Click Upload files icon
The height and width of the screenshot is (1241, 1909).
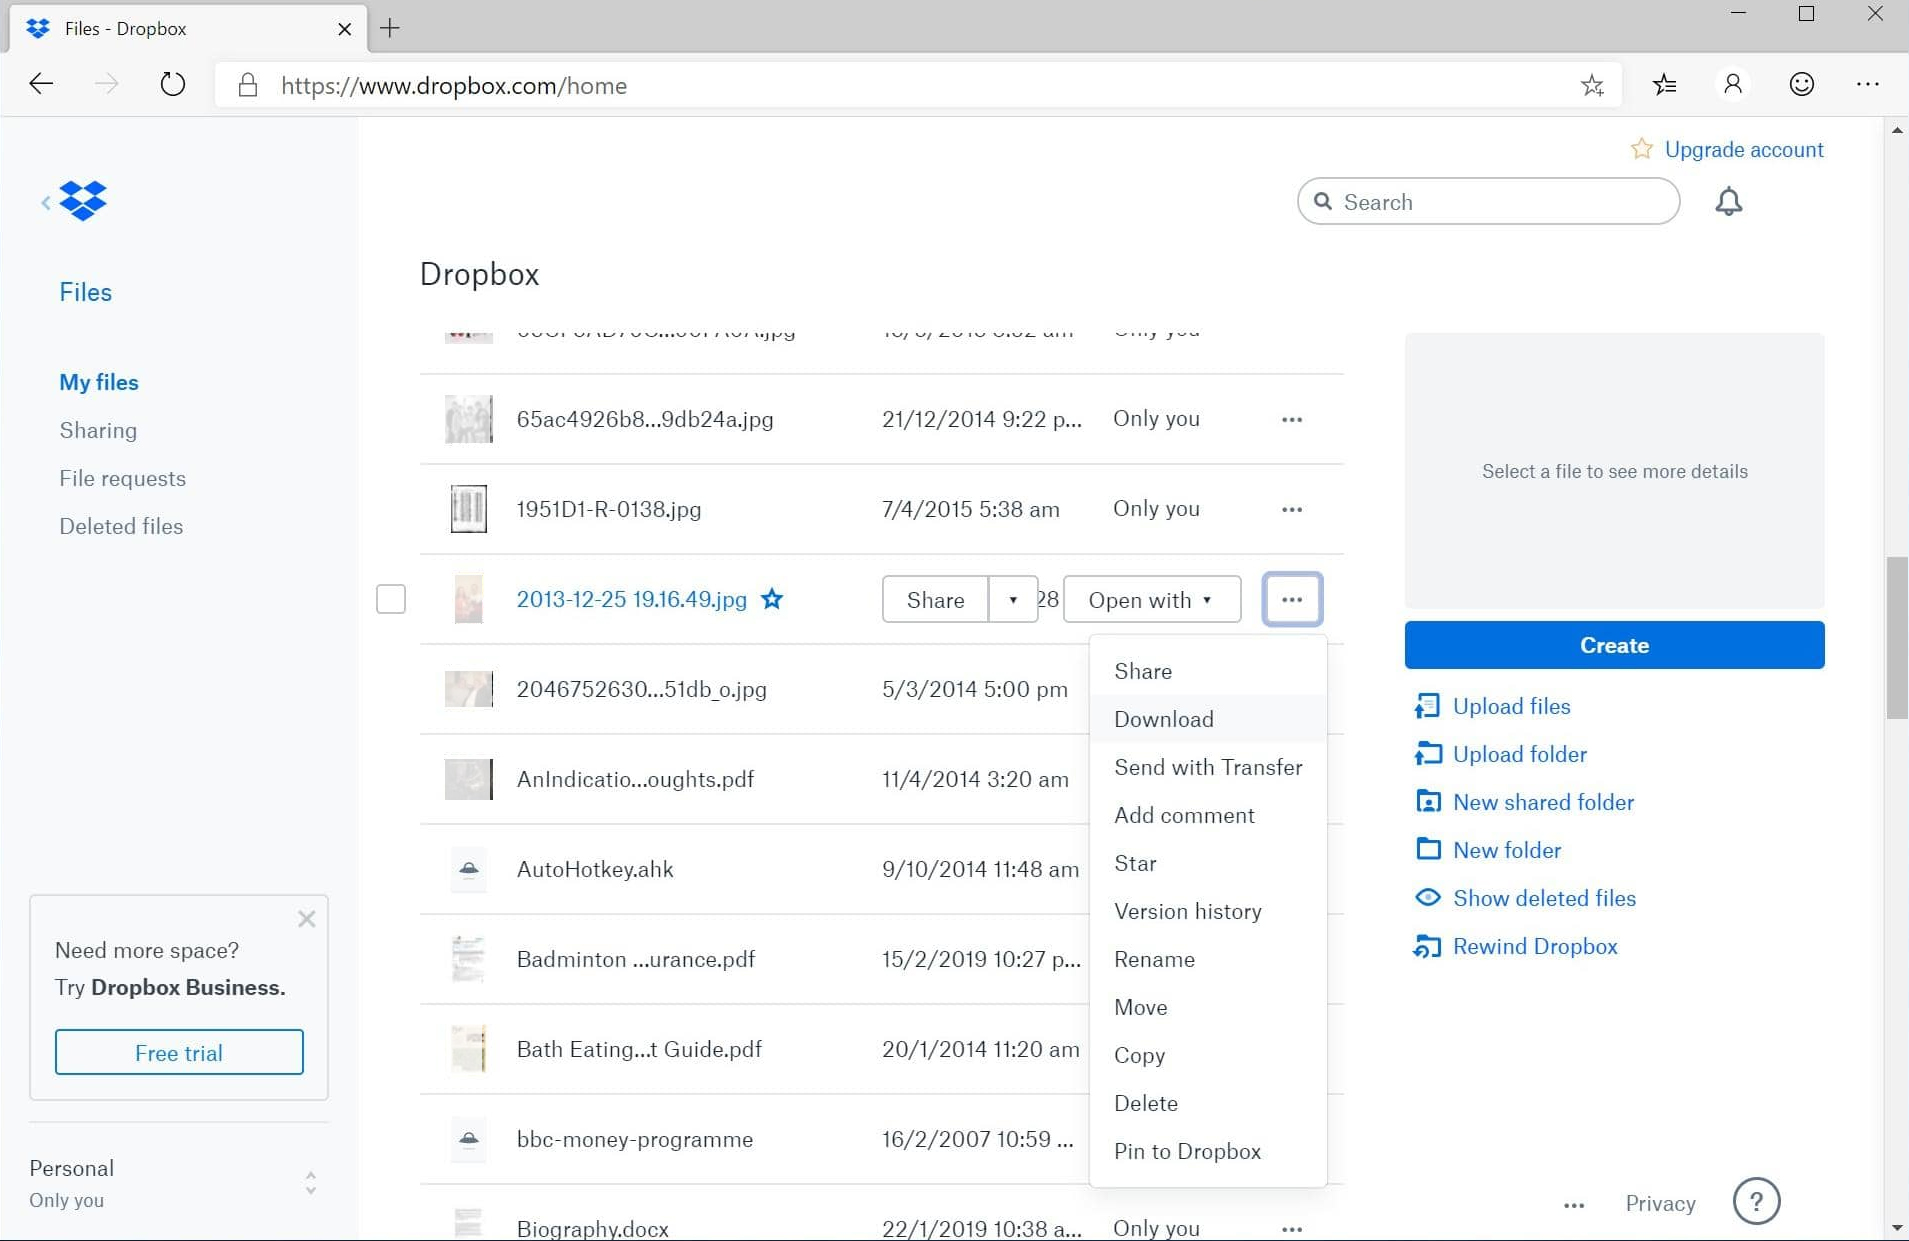pos(1427,706)
